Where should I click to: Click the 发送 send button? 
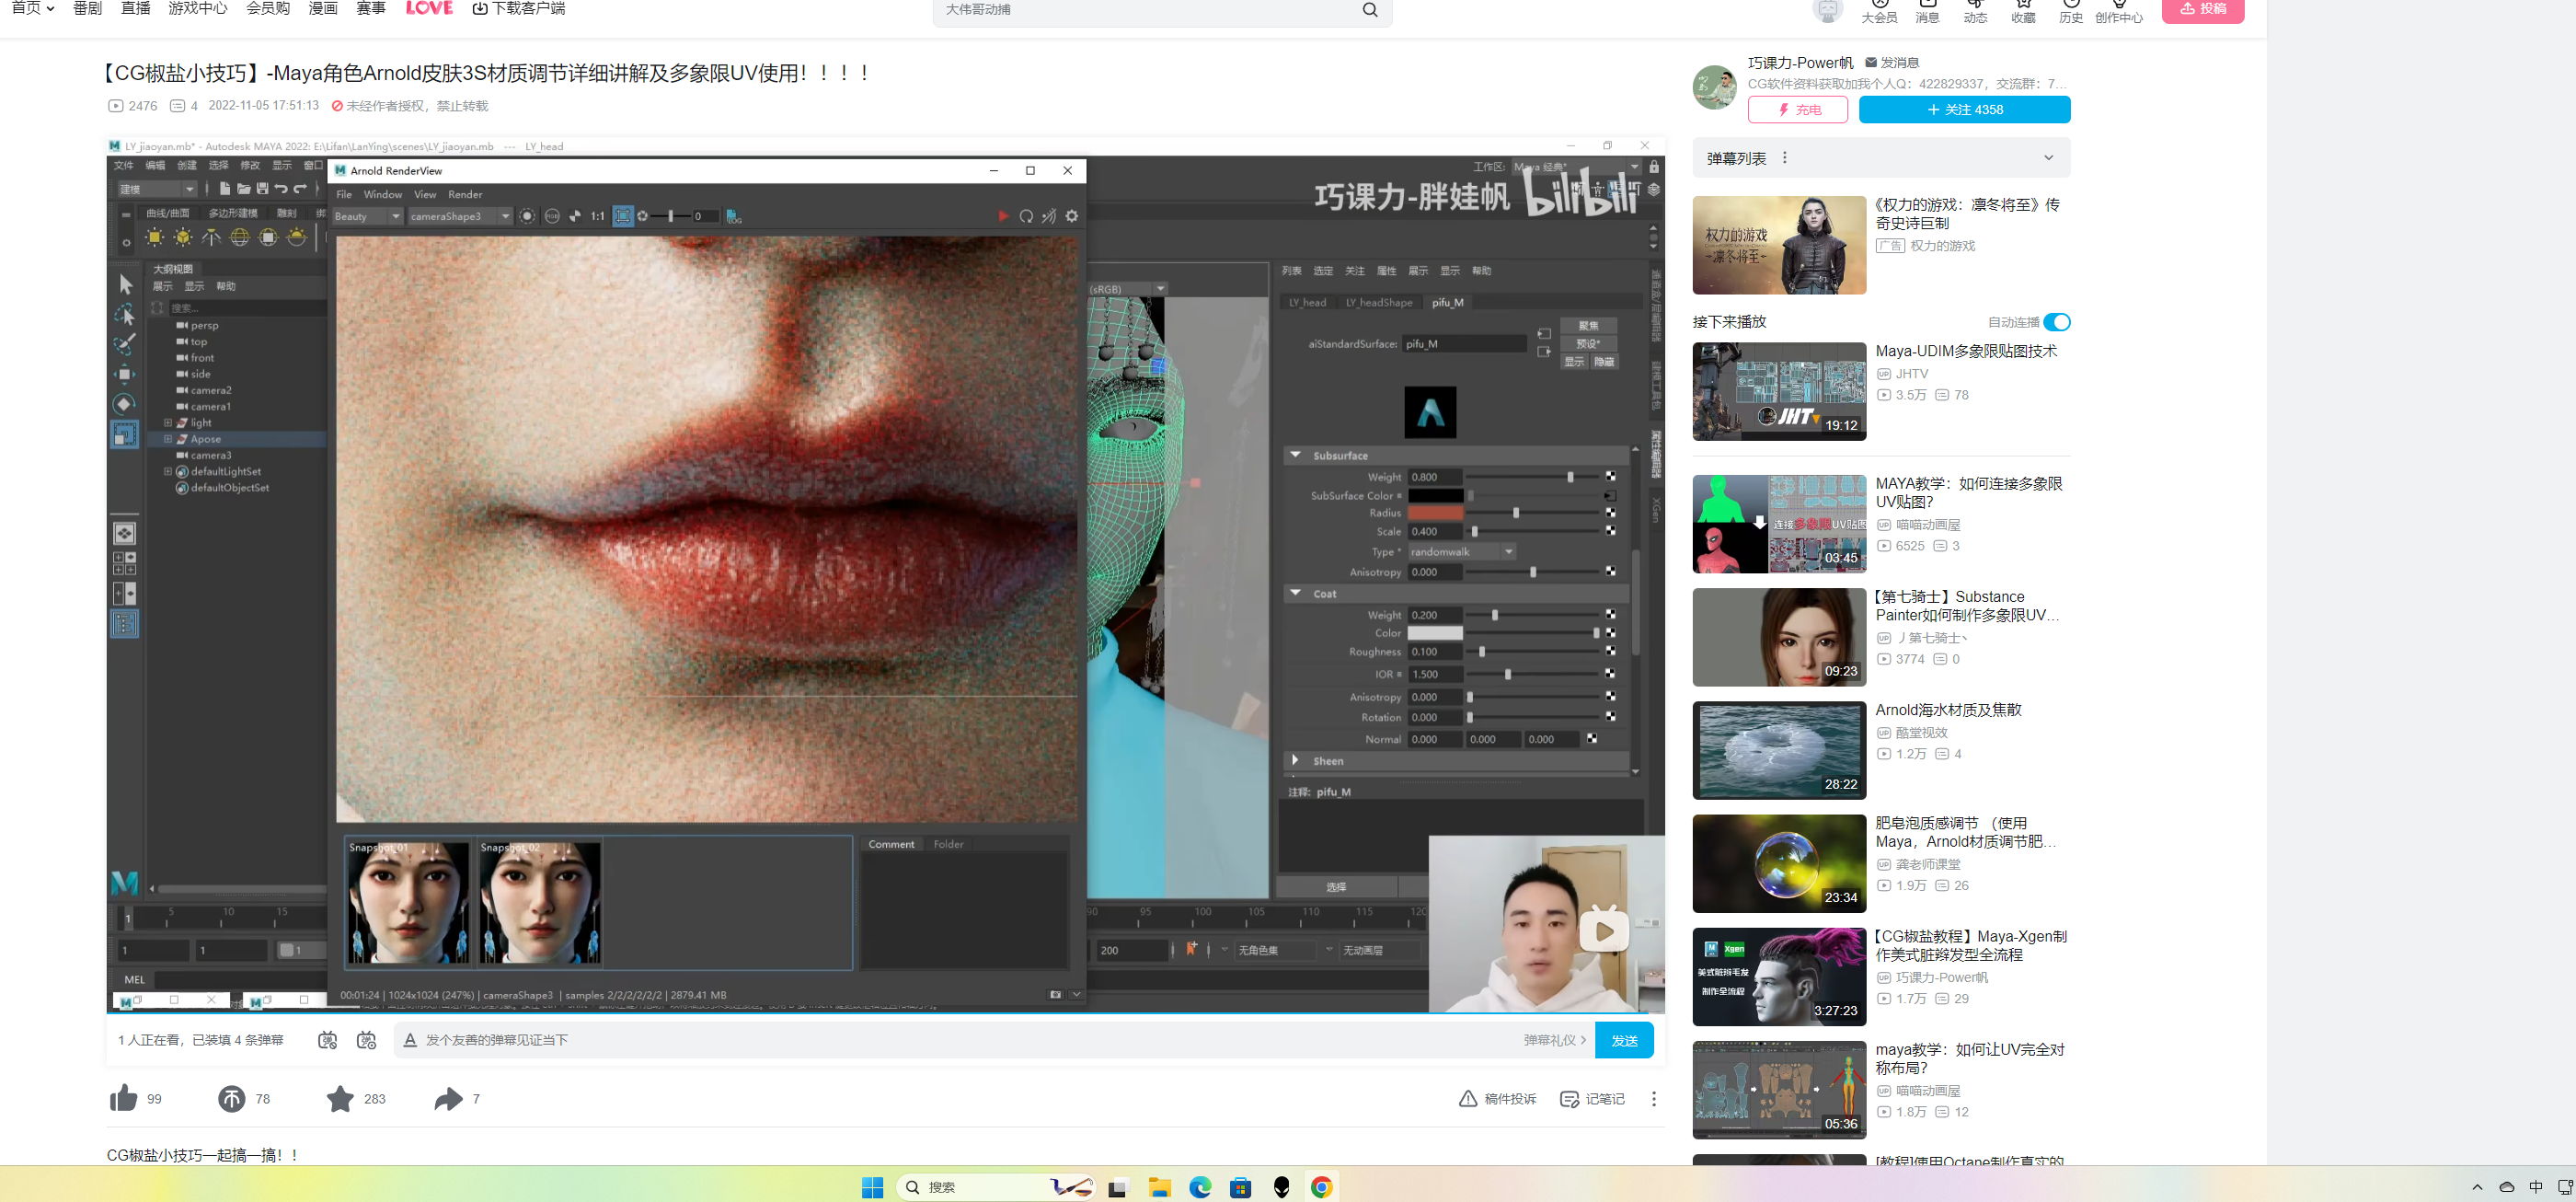[1623, 1040]
